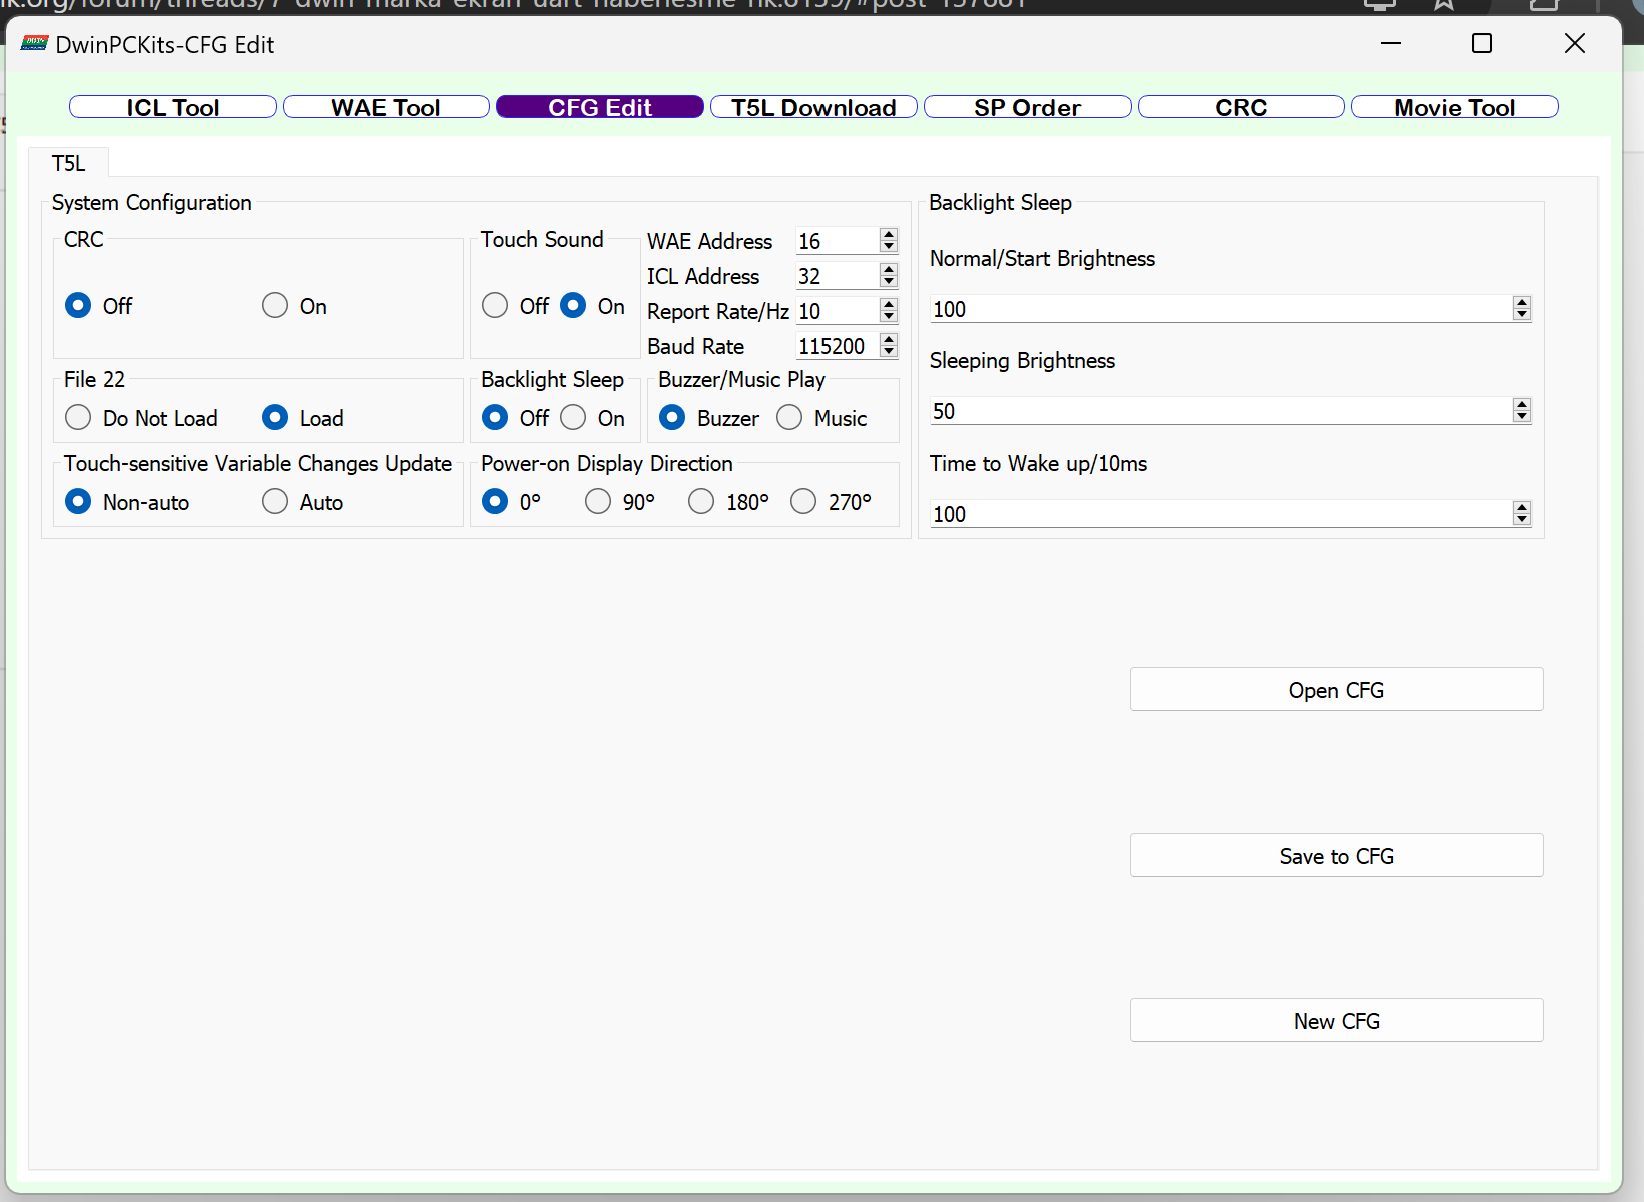Decrease WAE Address with down arrow
Screen dimensions: 1644x1202
889,247
